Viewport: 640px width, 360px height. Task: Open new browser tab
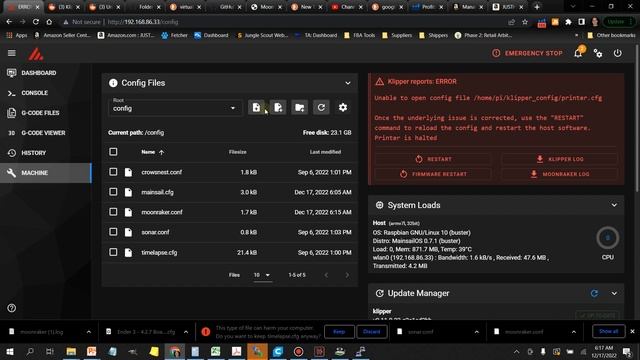click(x=537, y=7)
